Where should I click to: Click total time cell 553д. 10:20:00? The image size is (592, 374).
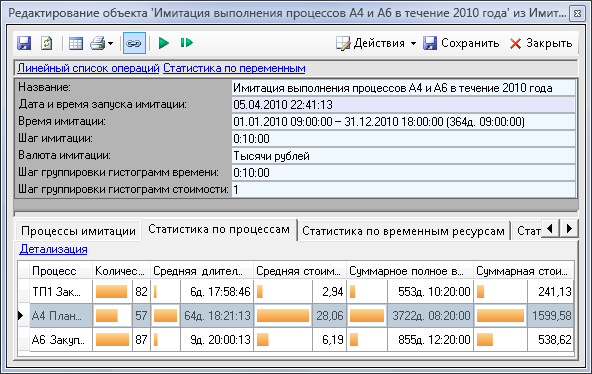point(430,292)
